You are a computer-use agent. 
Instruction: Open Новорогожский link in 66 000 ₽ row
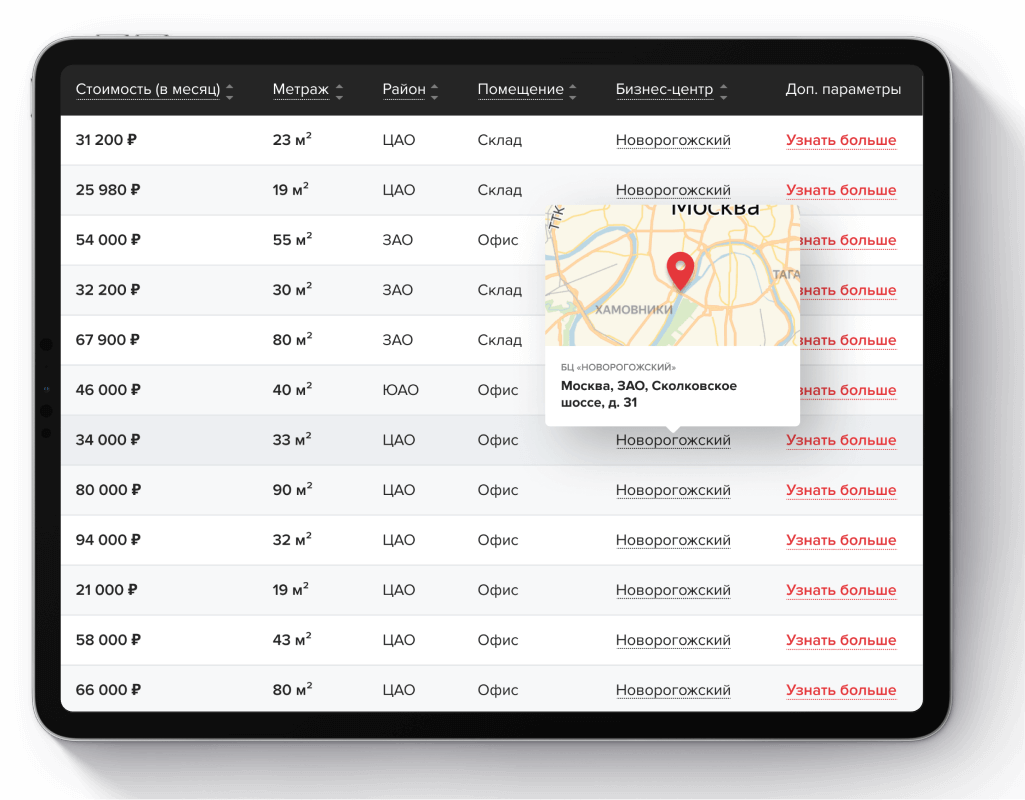(673, 690)
